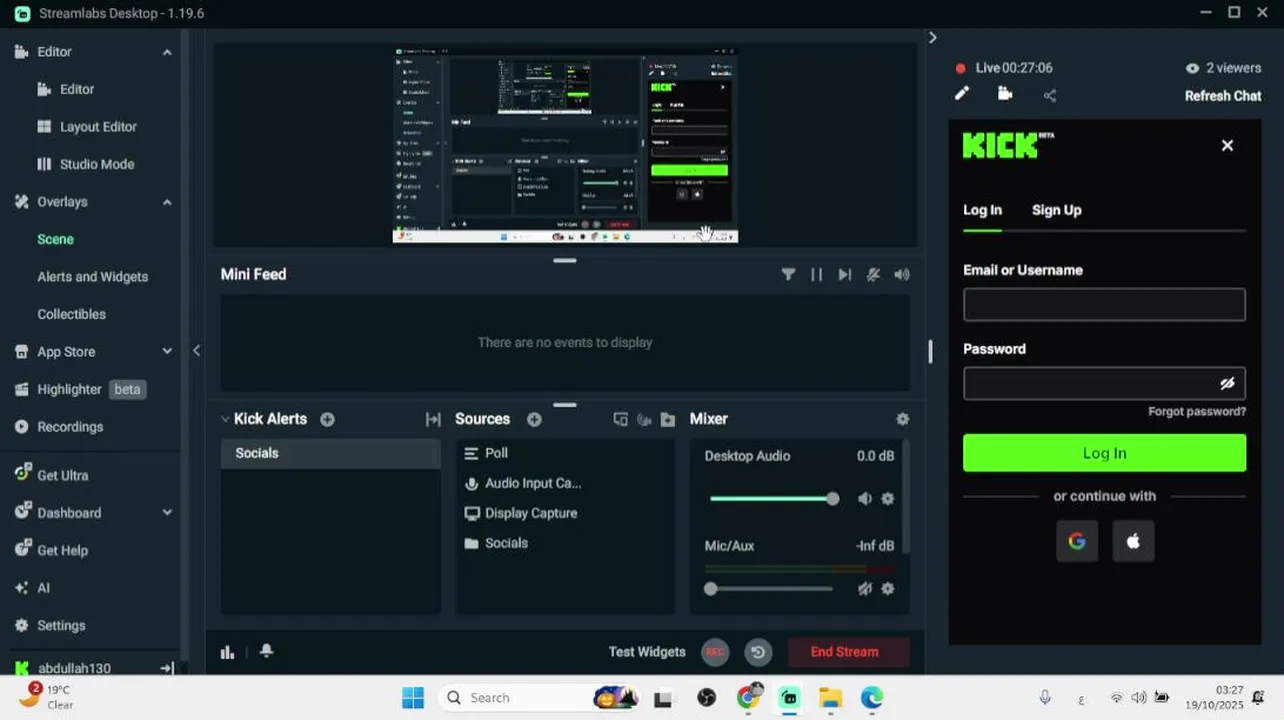Open Collectibles in the sidebar
The width and height of the screenshot is (1284, 720).
tap(71, 314)
